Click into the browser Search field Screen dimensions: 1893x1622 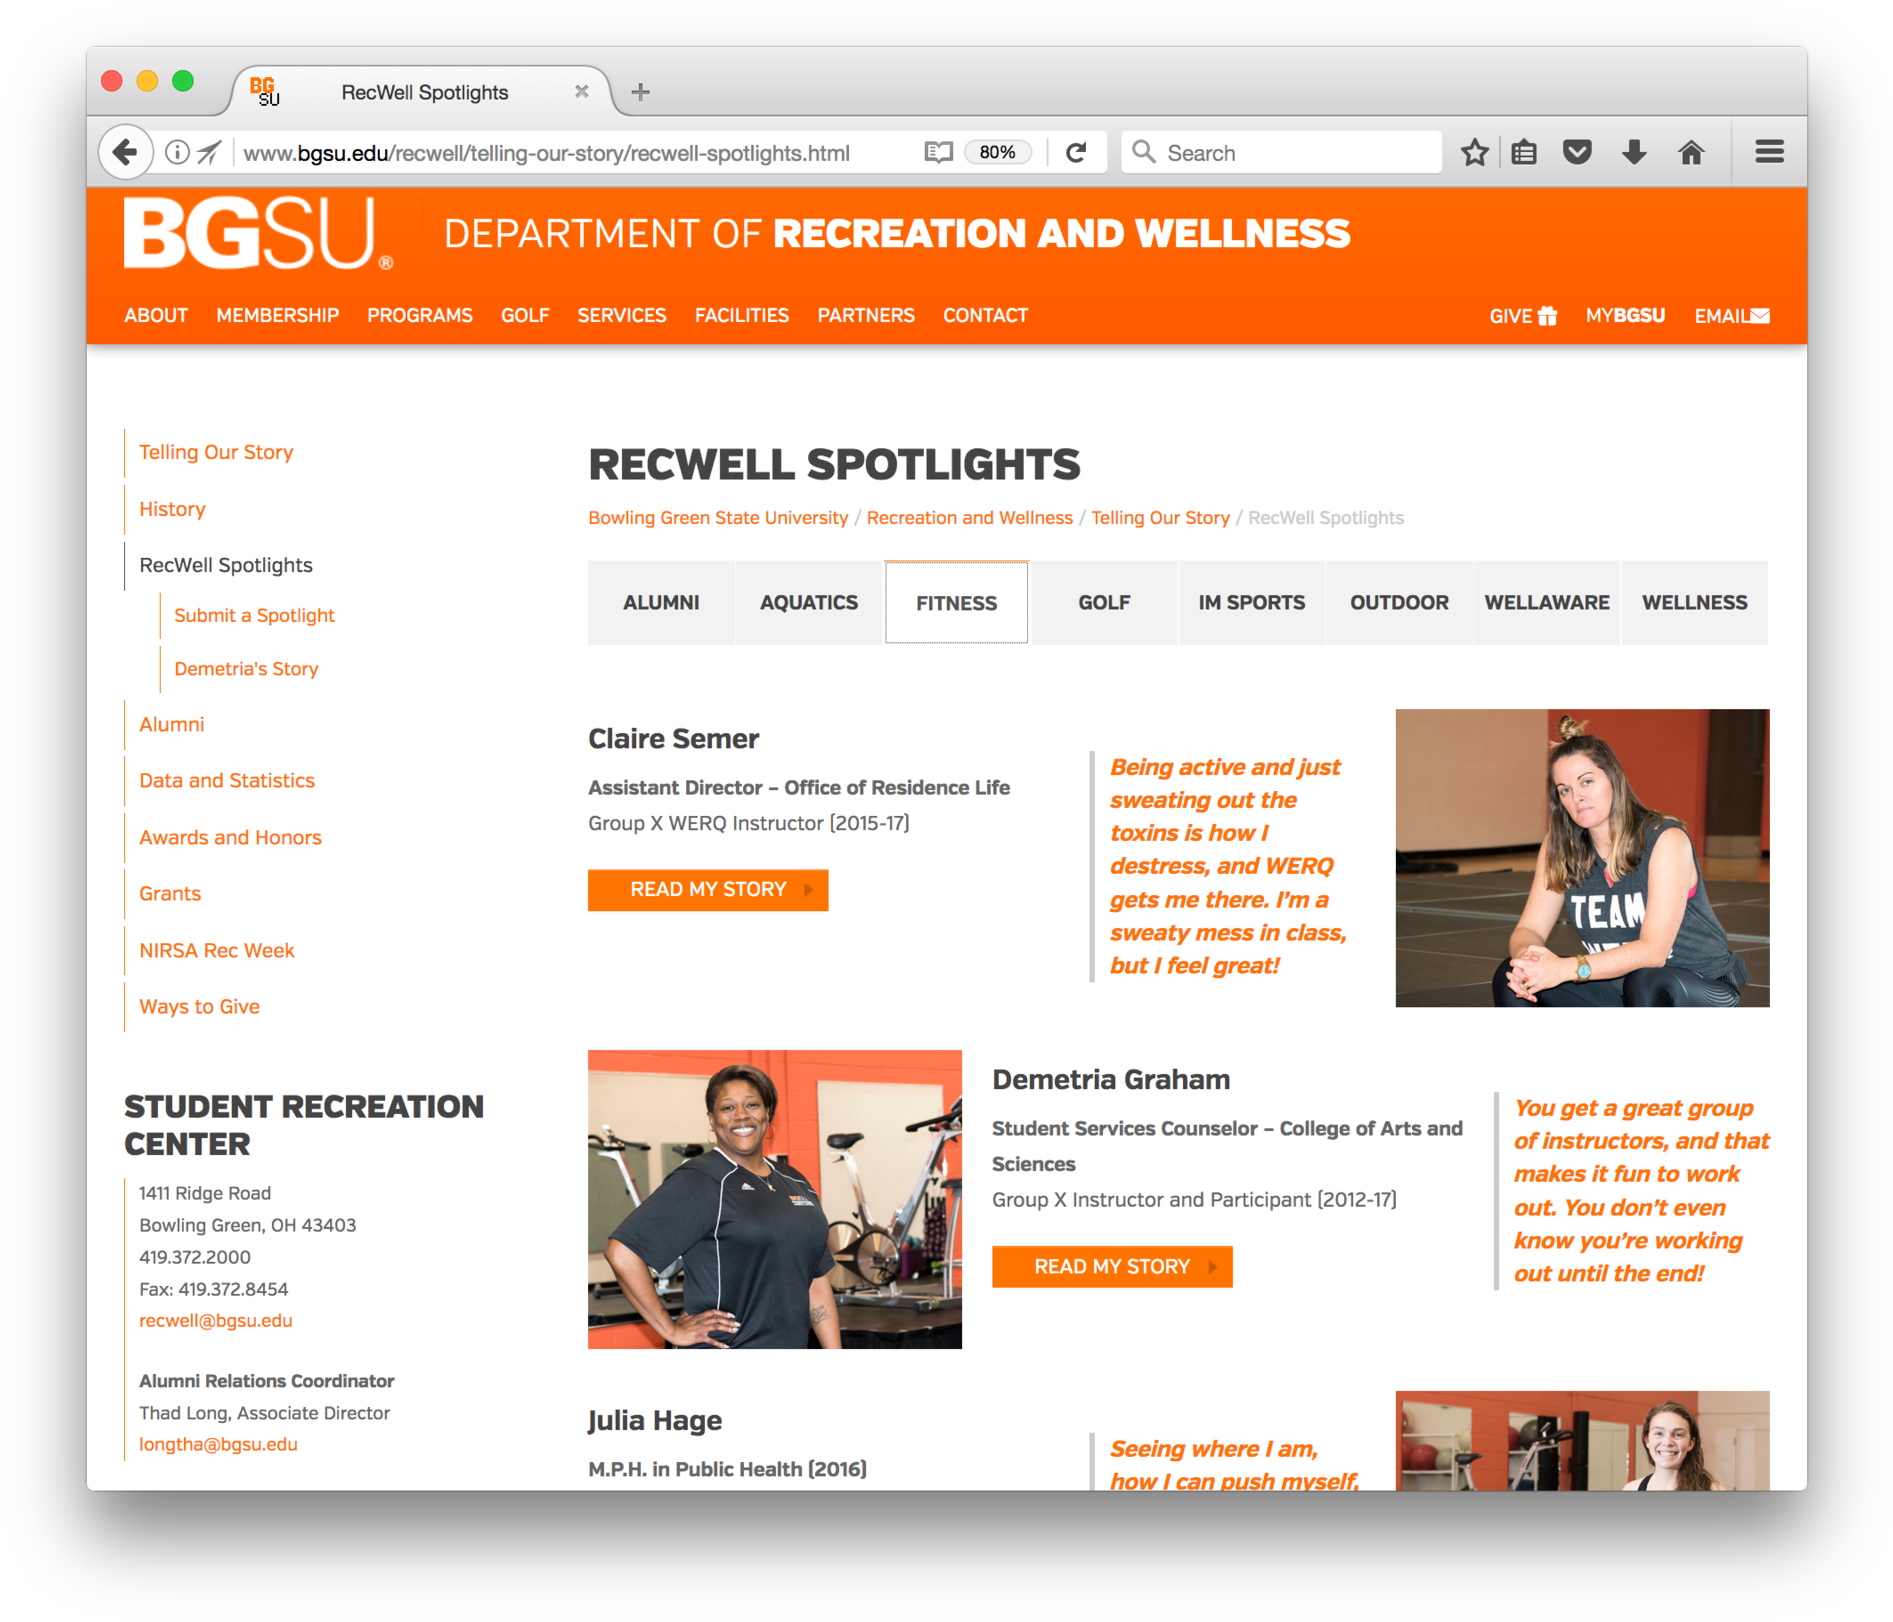pos(1281,153)
